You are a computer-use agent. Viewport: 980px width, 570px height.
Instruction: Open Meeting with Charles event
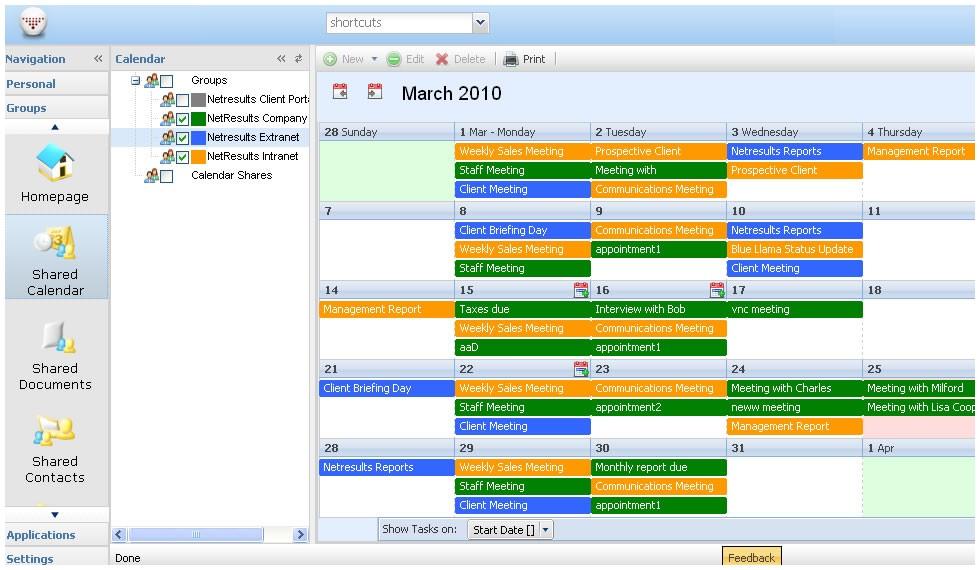[794, 388]
